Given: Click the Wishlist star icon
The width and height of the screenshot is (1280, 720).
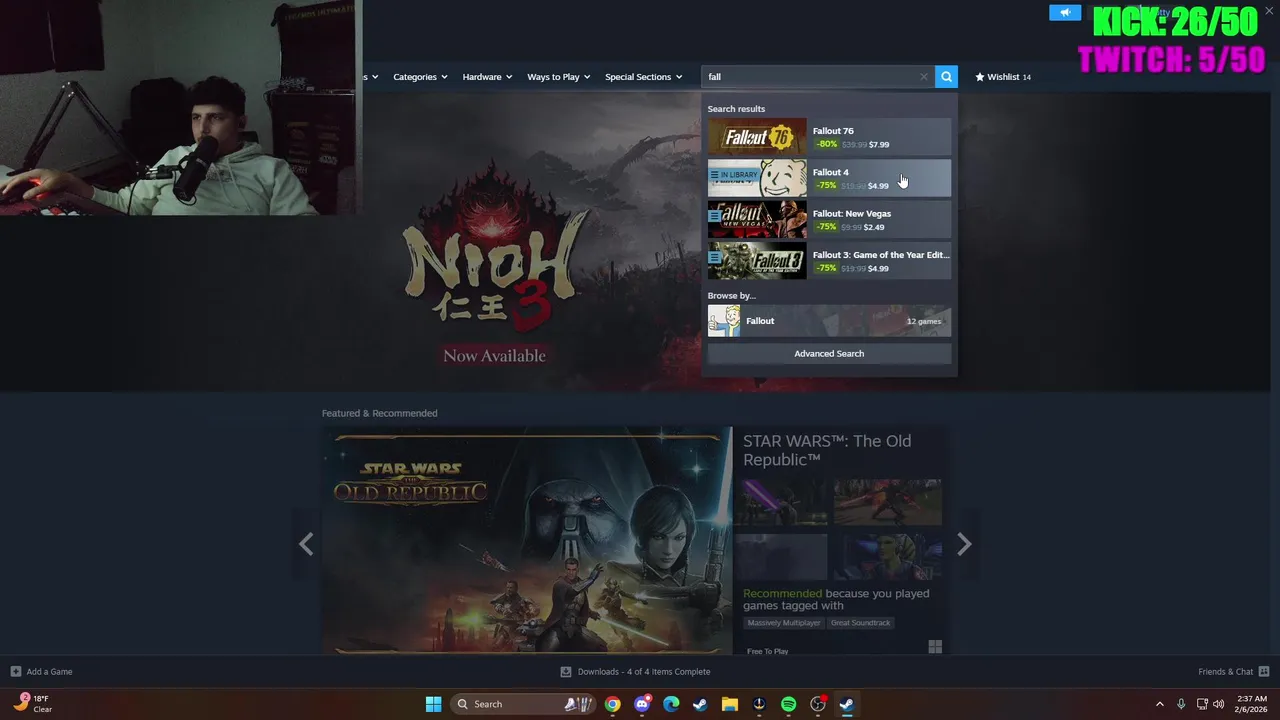Looking at the screenshot, I should point(980,77).
